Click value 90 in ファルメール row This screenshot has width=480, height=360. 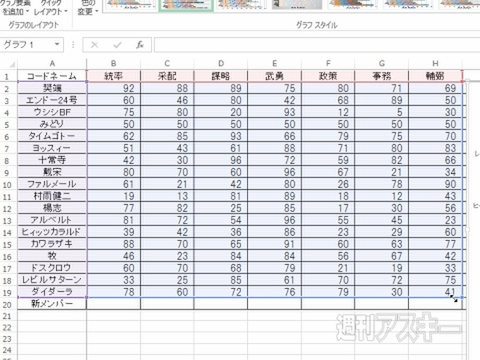pyautogui.click(x=436, y=184)
